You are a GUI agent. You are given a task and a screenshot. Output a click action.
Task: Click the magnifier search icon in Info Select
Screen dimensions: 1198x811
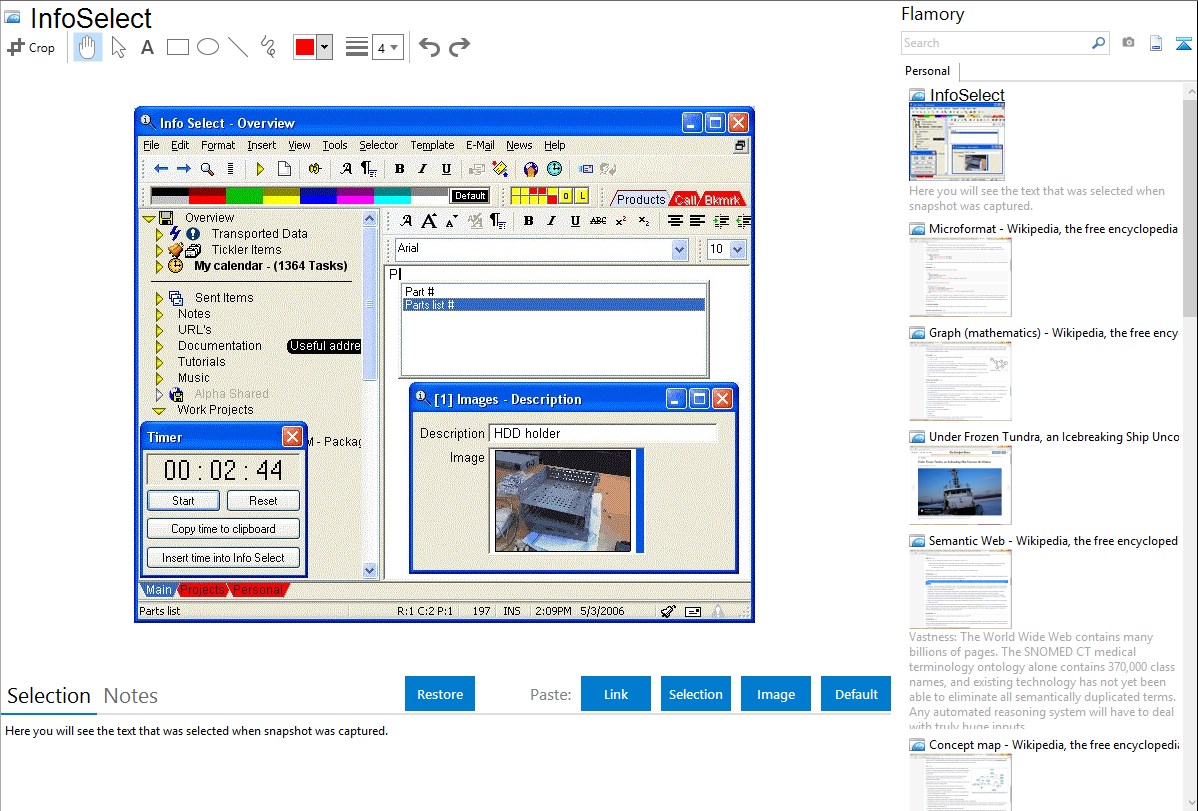coord(207,169)
